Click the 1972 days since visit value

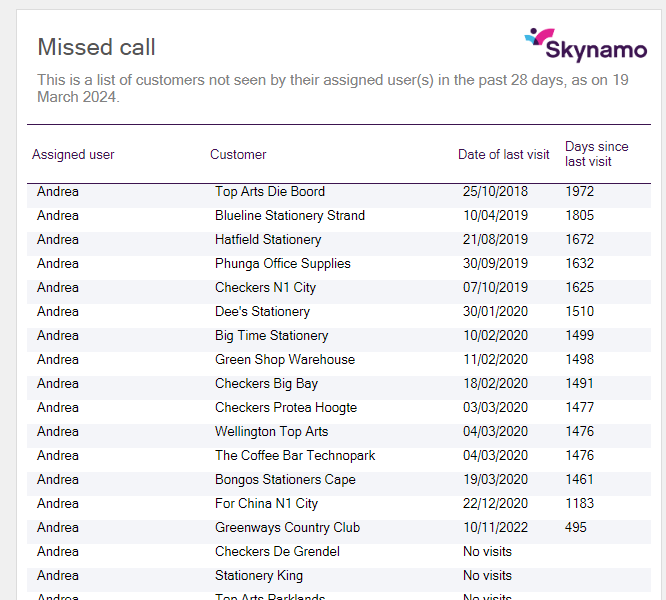pos(579,191)
